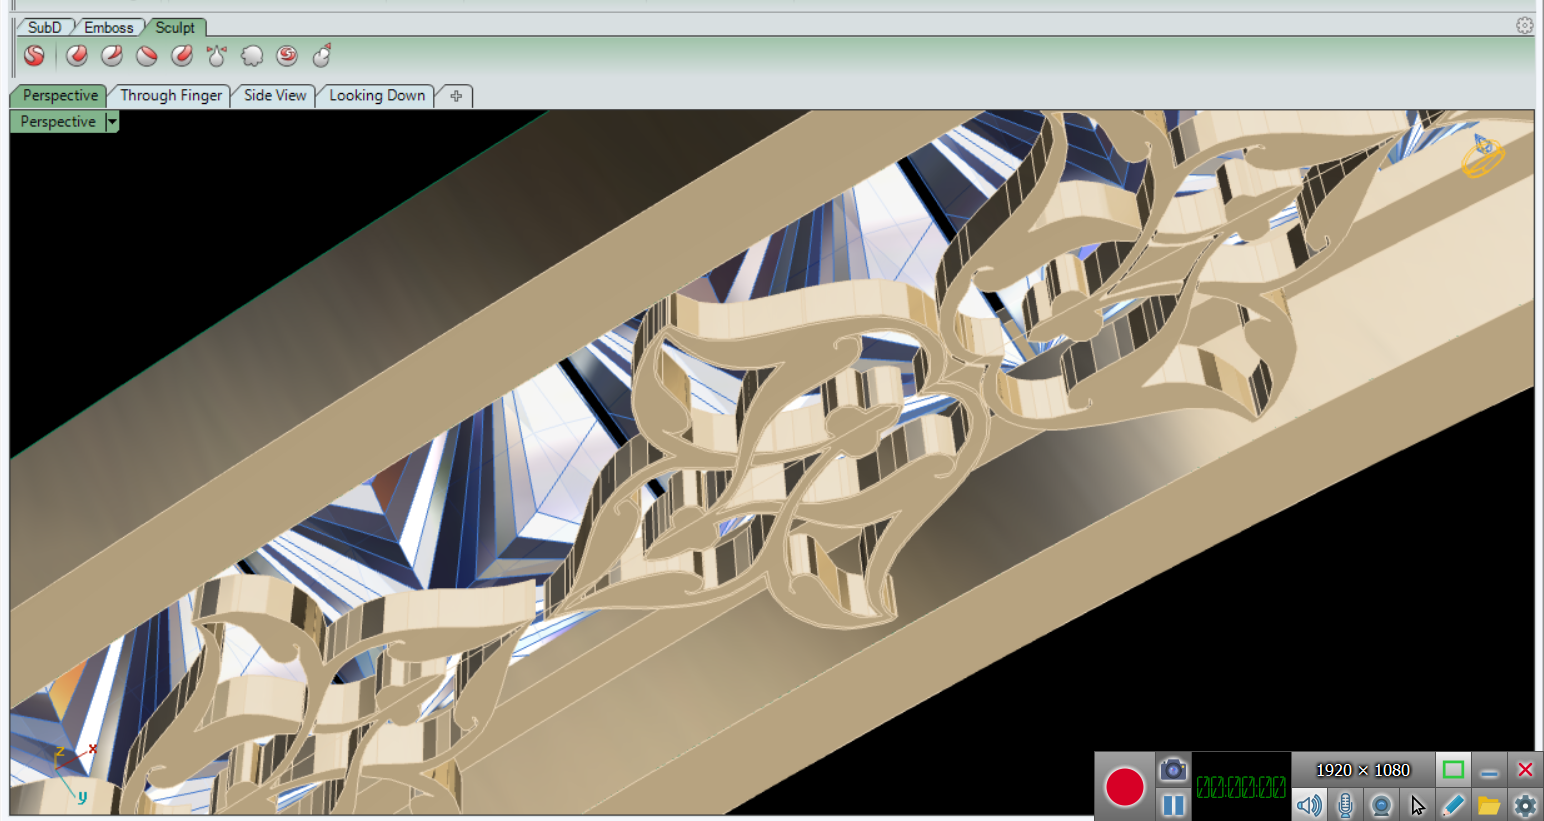The image size is (1544, 821).
Task: Open toolbar options gear at top right
Action: (1524, 26)
